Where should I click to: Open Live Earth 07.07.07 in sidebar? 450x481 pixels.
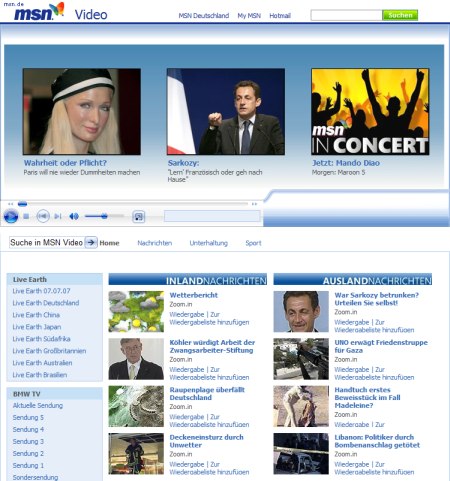(x=41, y=291)
